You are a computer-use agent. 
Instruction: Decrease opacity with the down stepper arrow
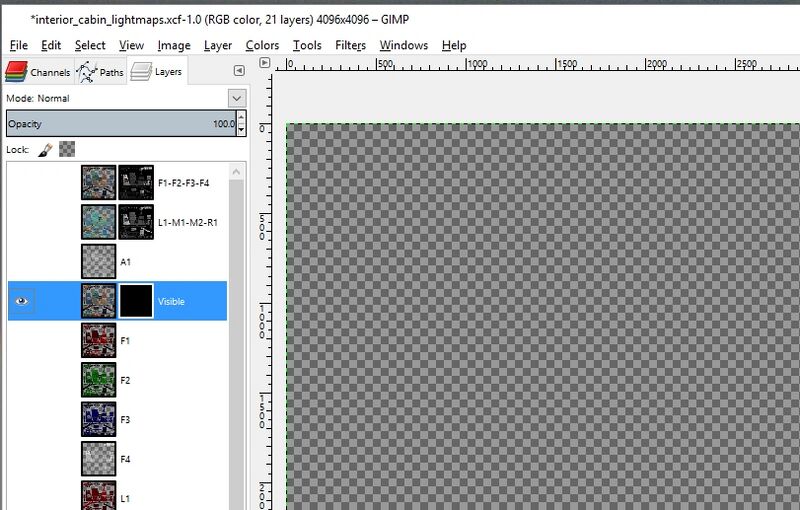point(241,130)
